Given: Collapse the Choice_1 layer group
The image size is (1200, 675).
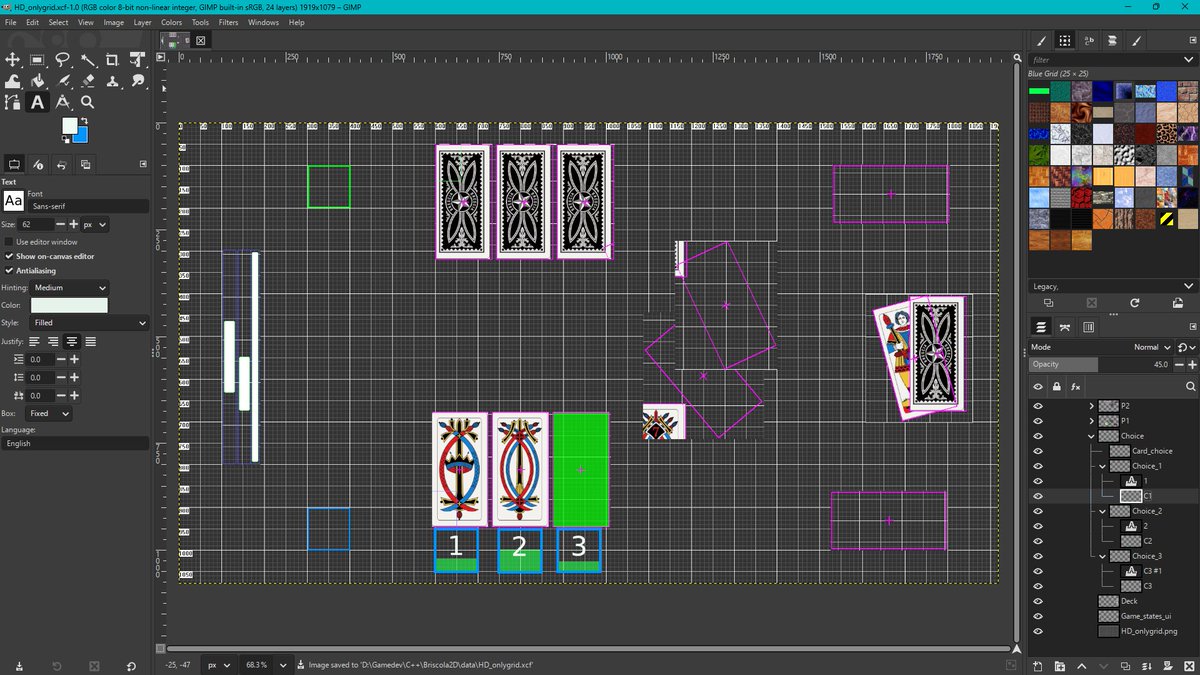Looking at the screenshot, I should [1103, 466].
